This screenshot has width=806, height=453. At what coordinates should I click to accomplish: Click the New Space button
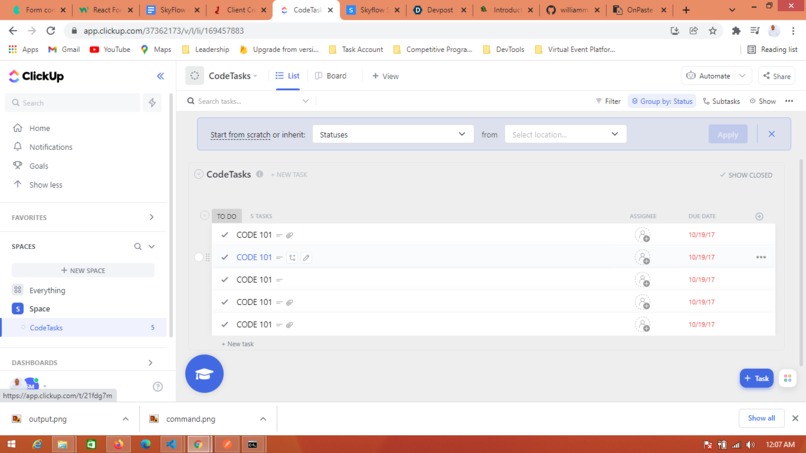[83, 270]
